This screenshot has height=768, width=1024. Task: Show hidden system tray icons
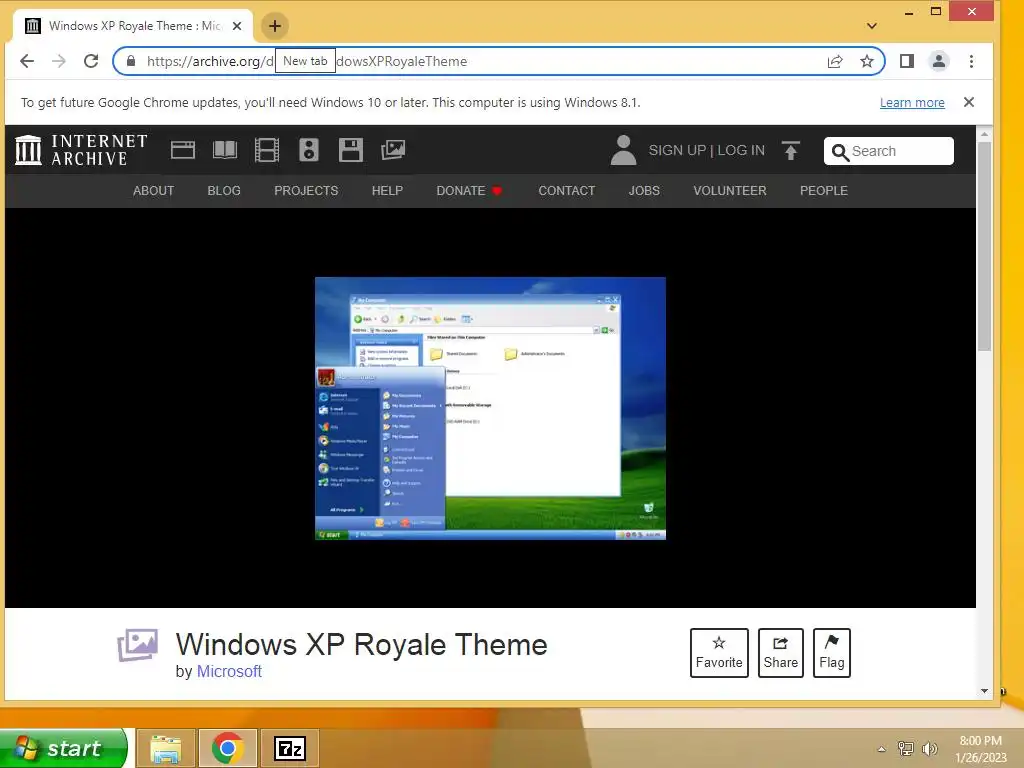(882, 749)
